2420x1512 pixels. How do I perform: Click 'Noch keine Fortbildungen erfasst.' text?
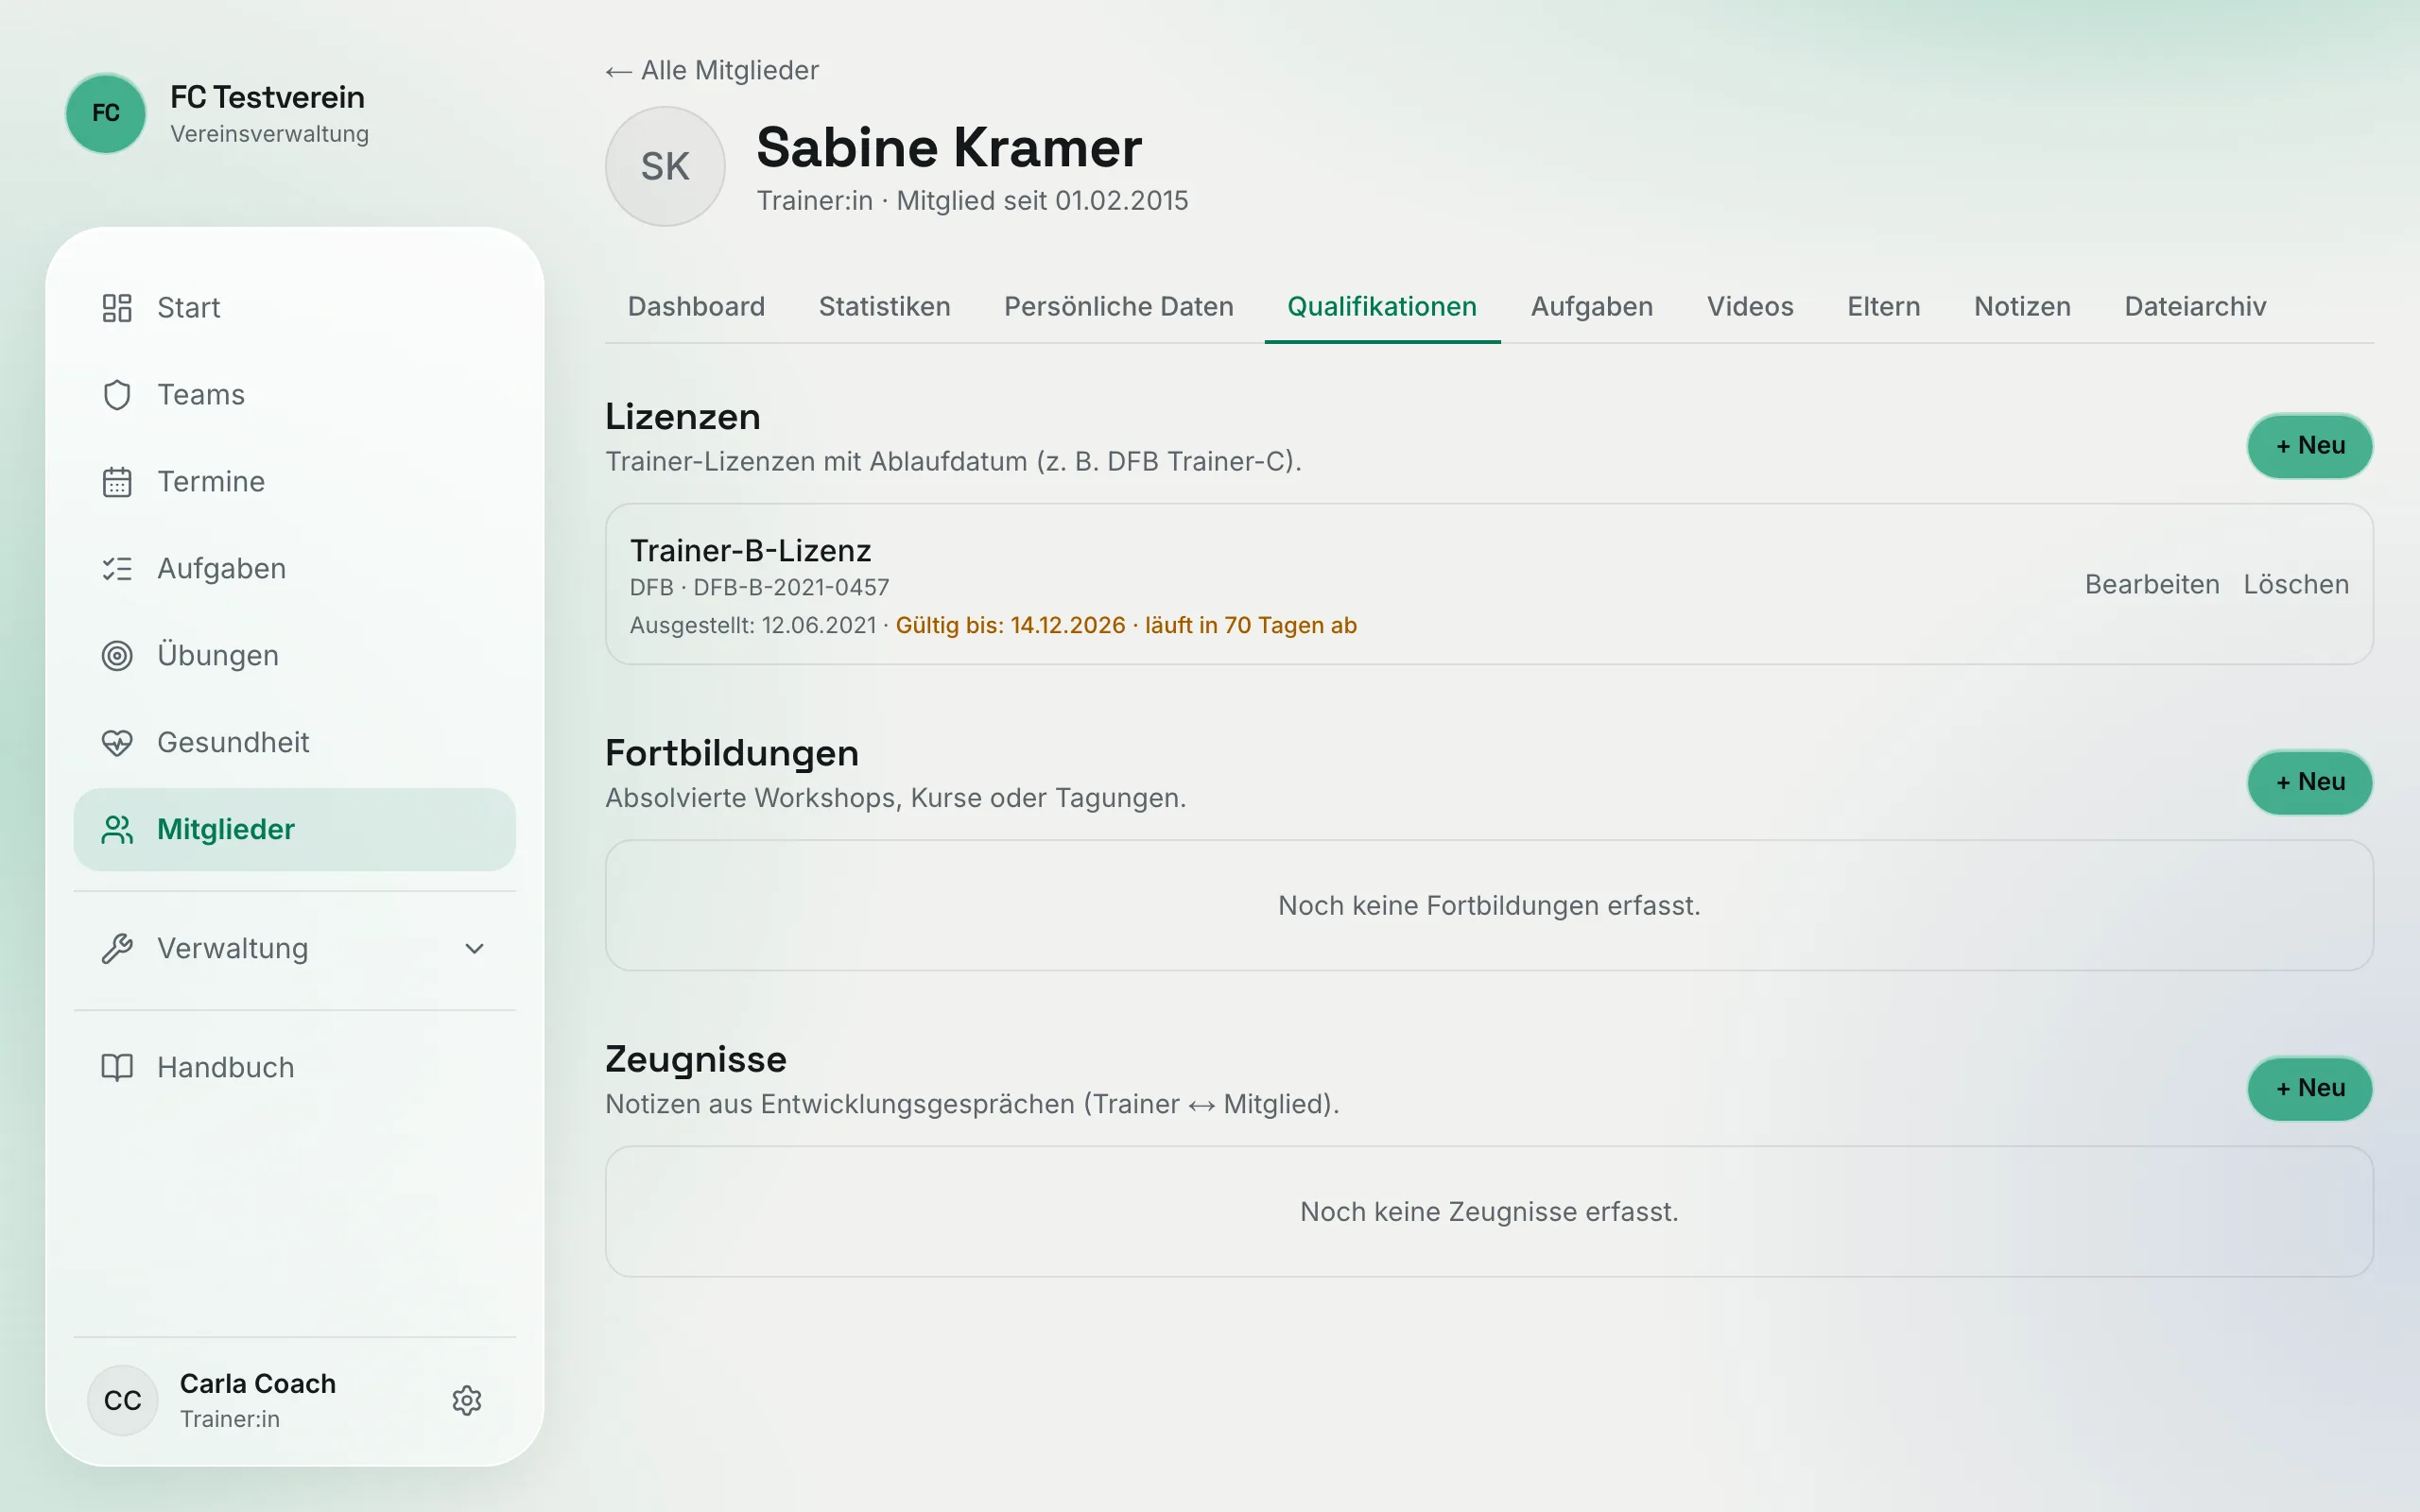[x=1488, y=906]
